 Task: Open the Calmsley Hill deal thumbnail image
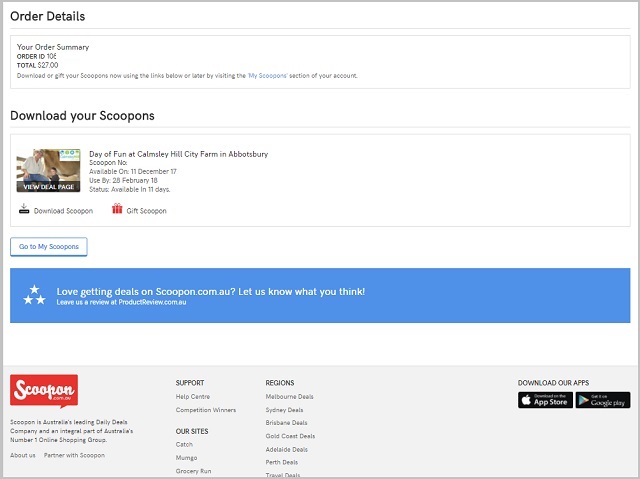(48, 170)
